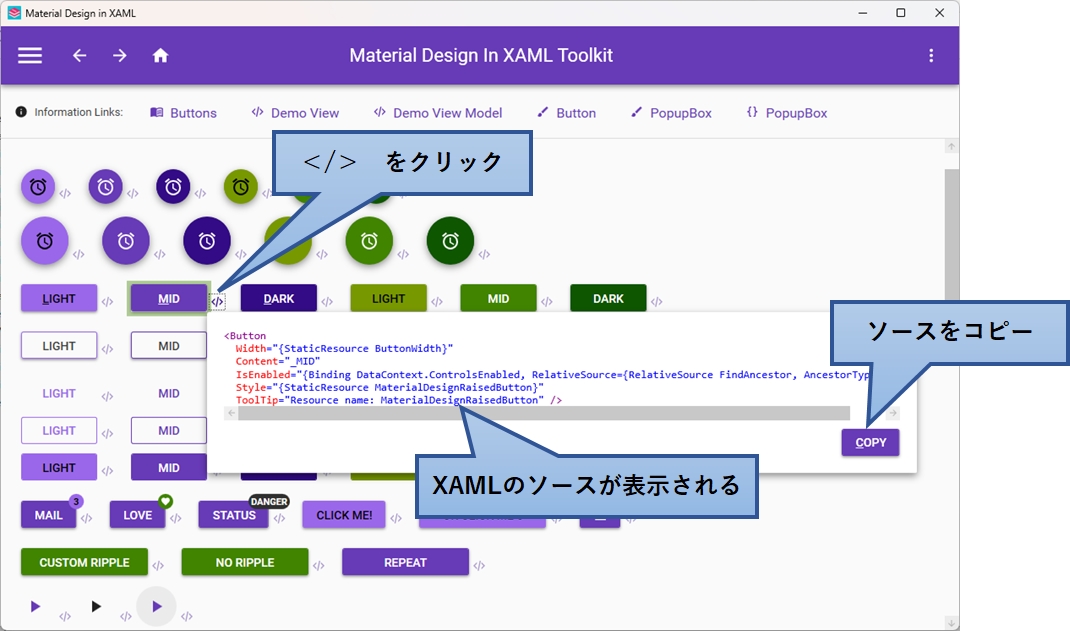Click the black play triangle icon
Viewport: 1070px width, 631px height.
(97, 605)
